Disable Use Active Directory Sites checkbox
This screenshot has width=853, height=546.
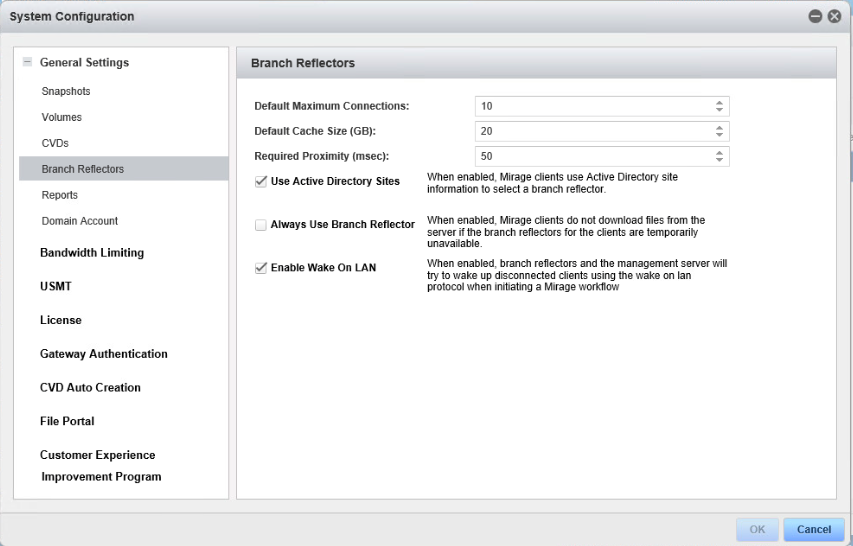[x=261, y=182]
